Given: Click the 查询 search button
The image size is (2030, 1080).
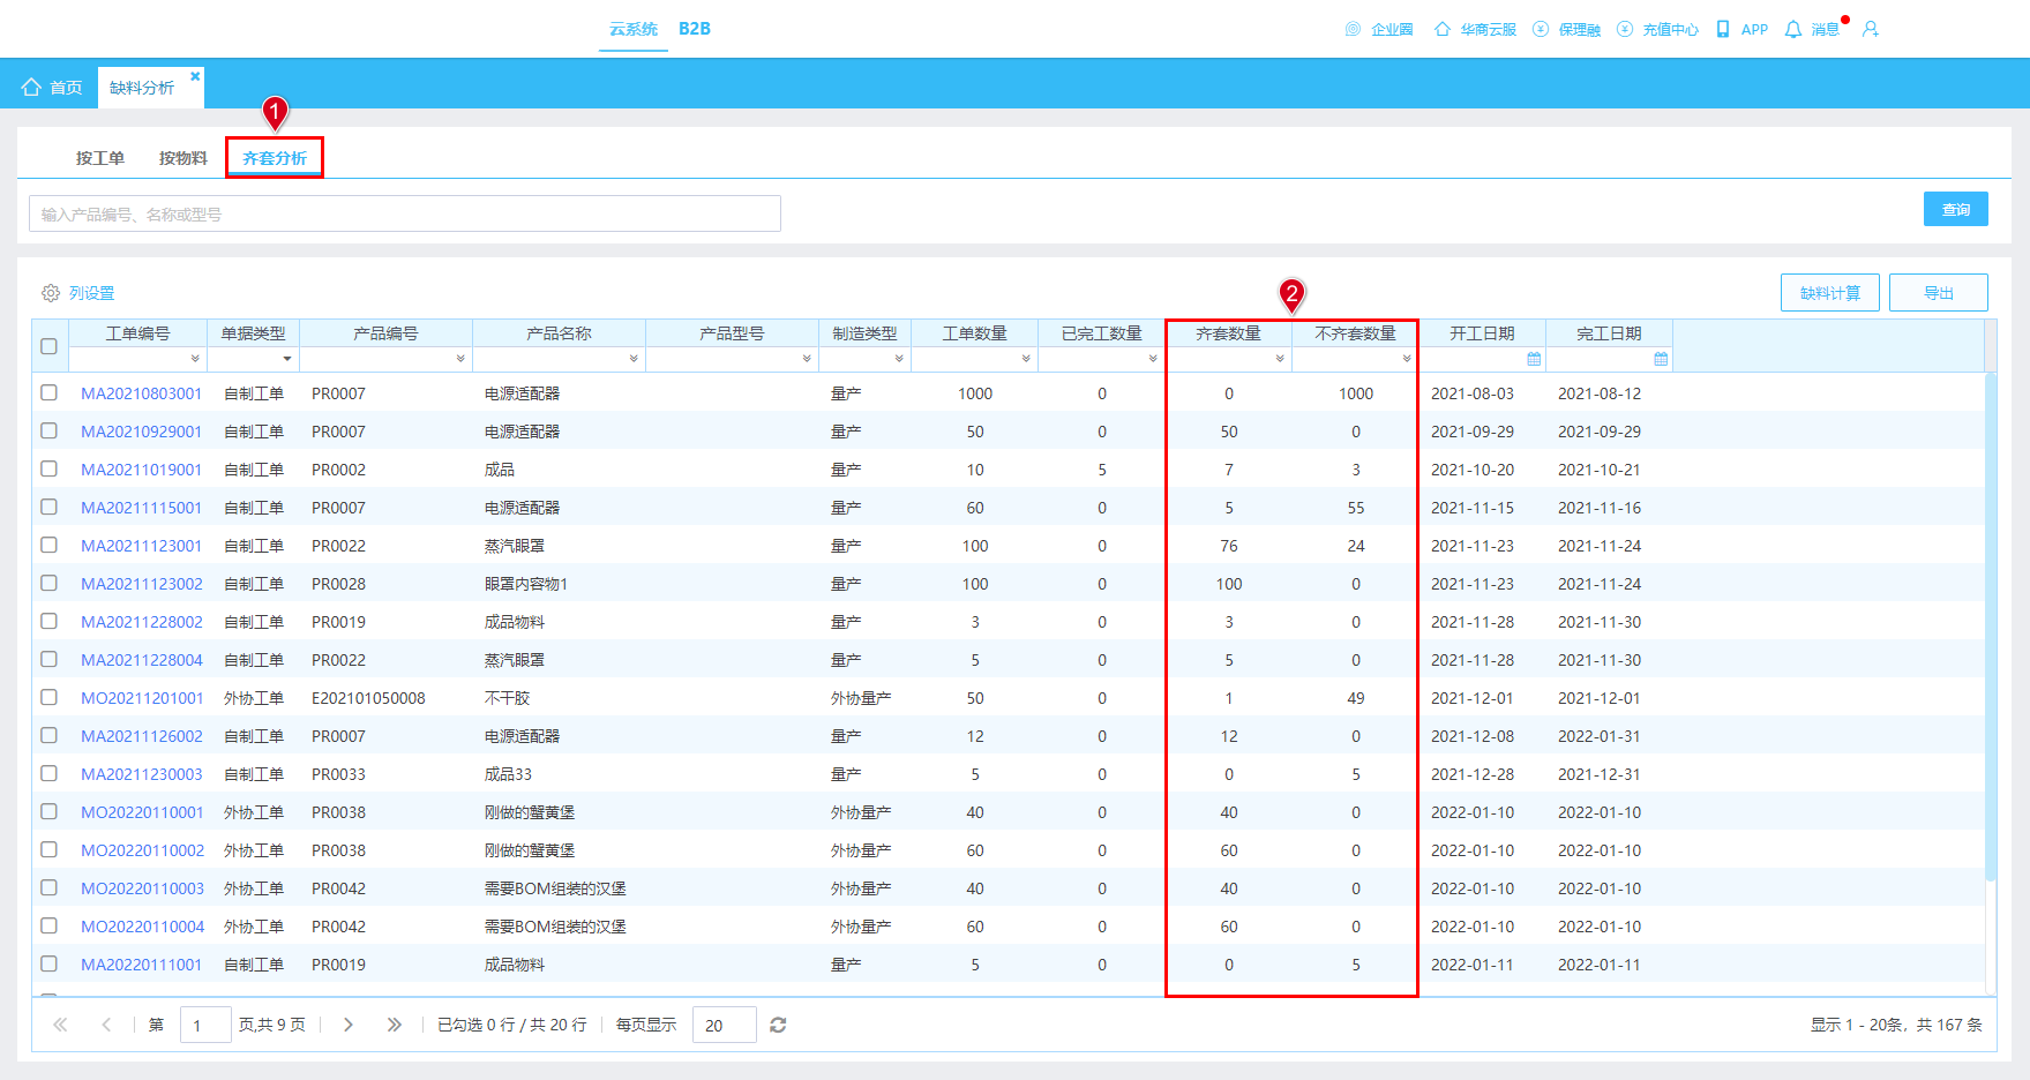Looking at the screenshot, I should (x=1955, y=209).
